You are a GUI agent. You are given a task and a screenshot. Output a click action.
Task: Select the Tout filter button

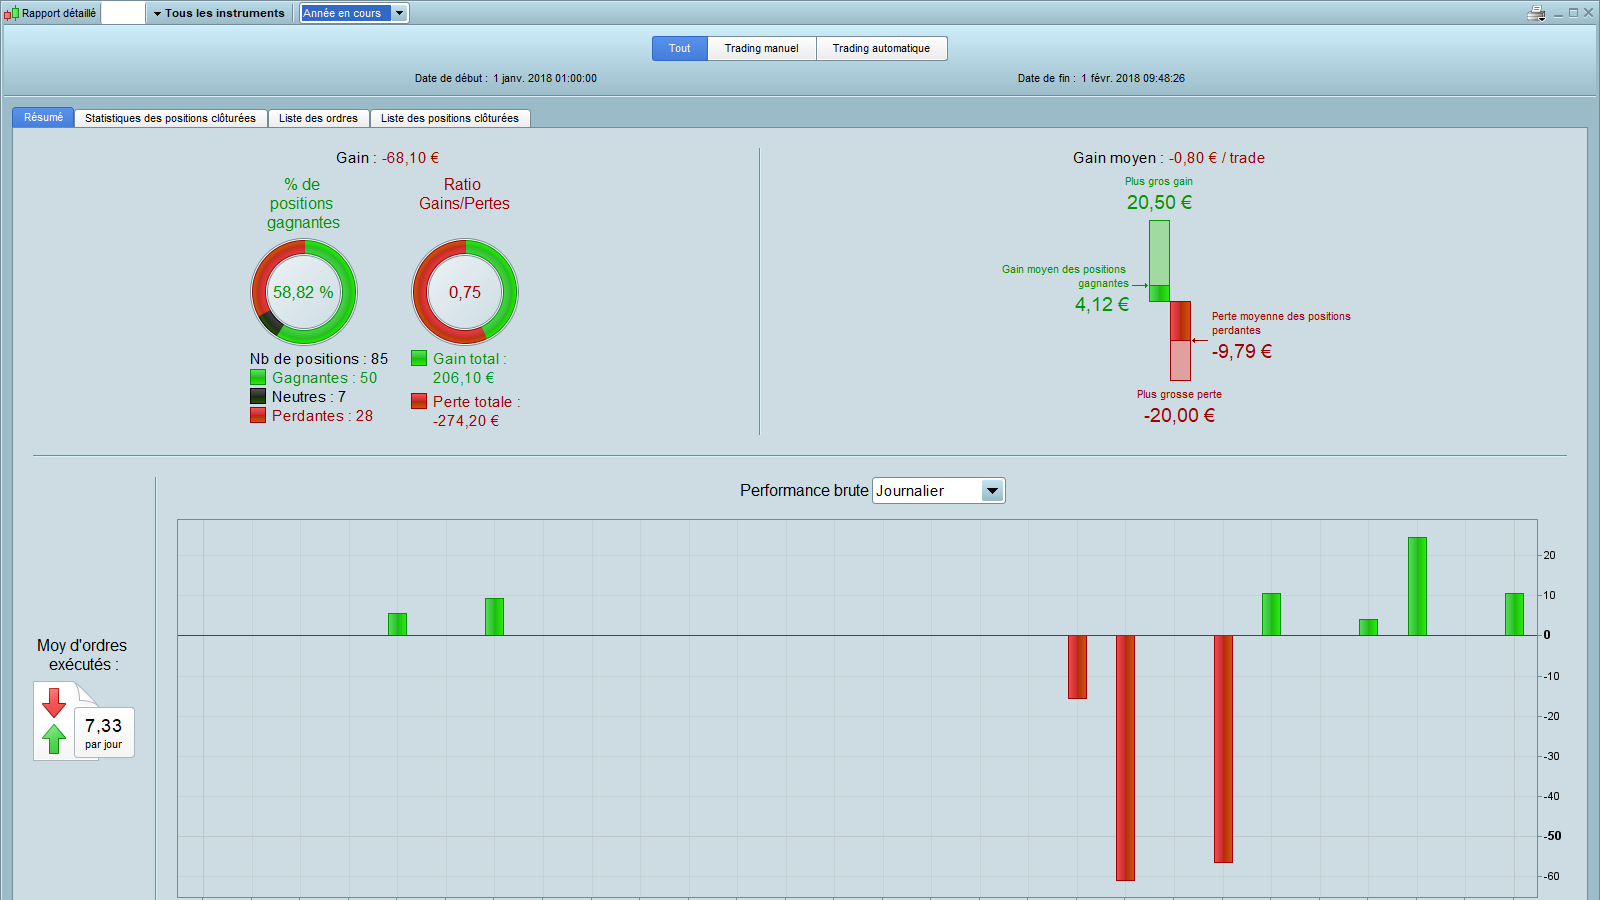[x=680, y=48]
